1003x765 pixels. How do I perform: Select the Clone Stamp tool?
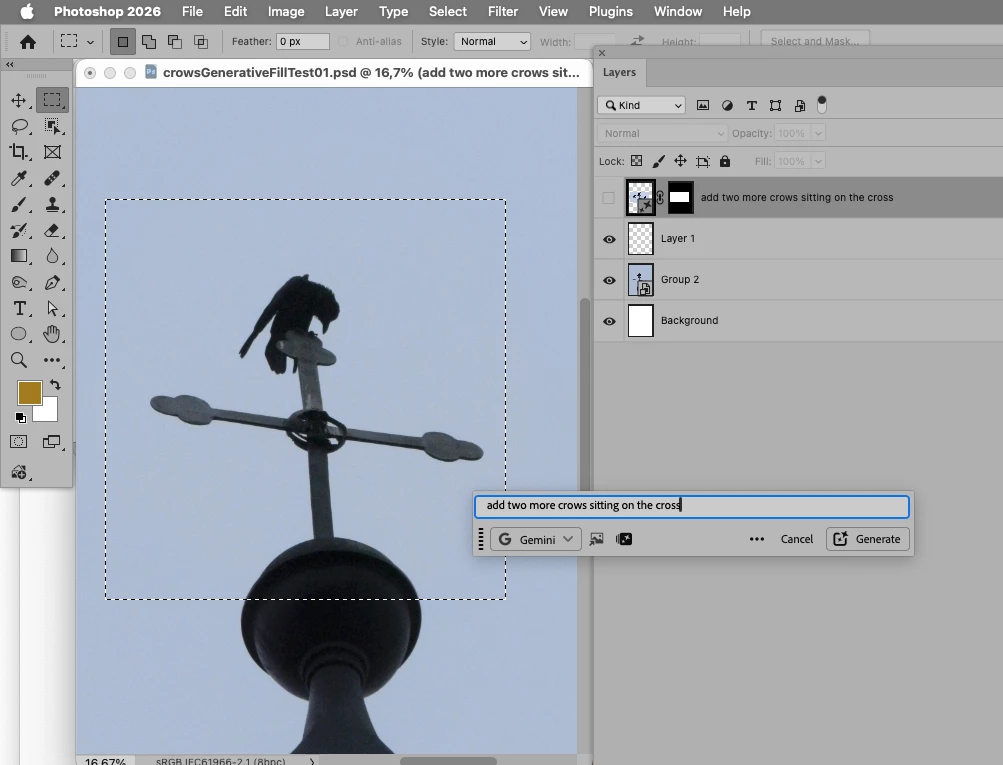52,205
